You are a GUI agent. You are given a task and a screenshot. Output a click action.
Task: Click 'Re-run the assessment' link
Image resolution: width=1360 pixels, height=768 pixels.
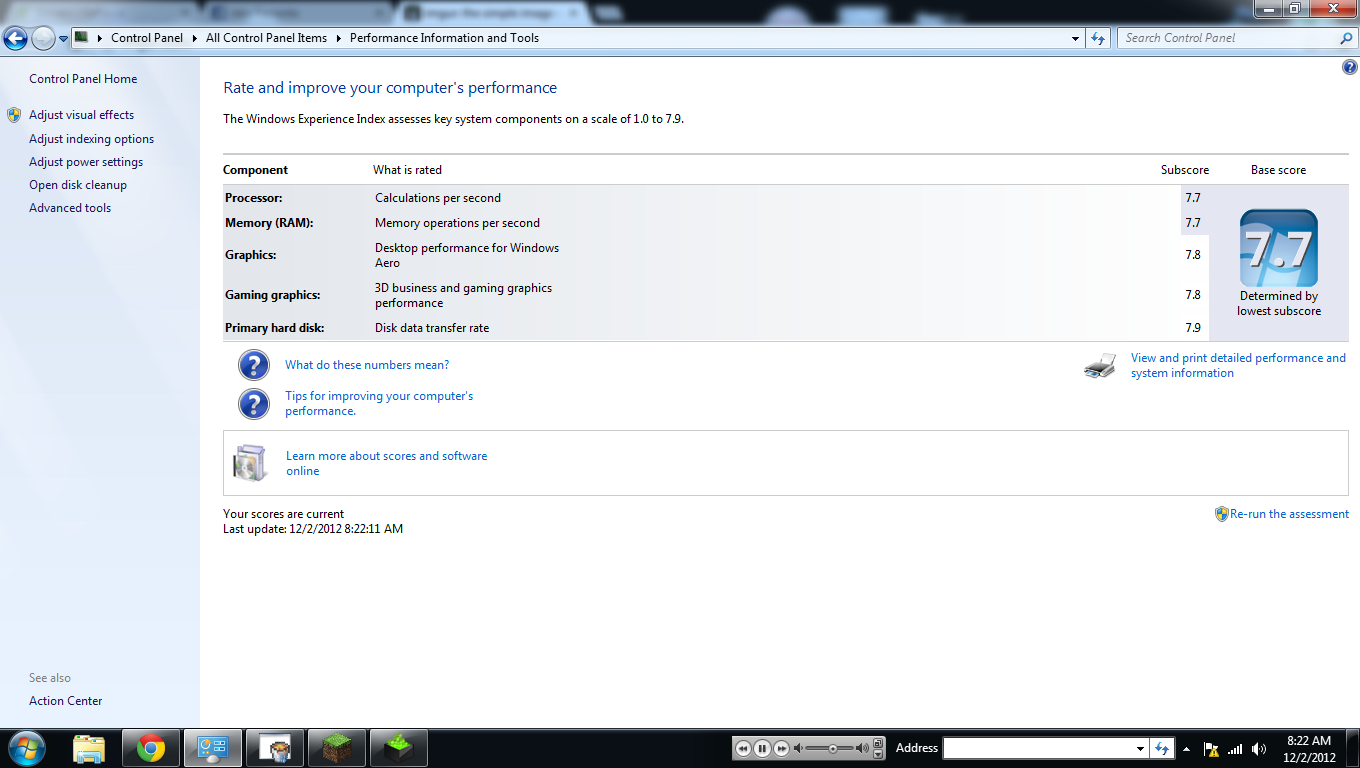pyautogui.click(x=1289, y=514)
